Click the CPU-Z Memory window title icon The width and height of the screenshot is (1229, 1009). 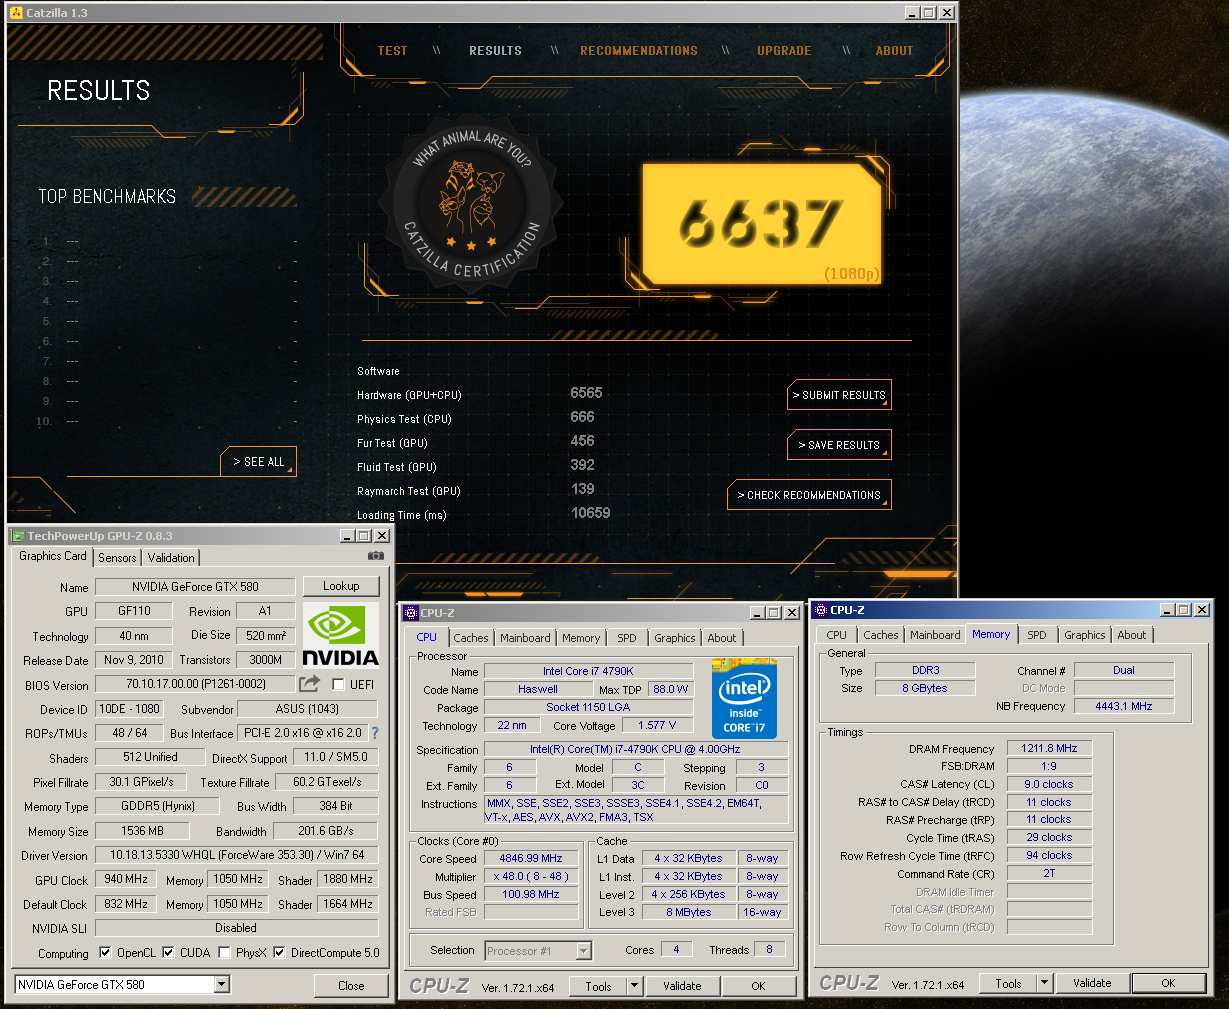(821, 610)
